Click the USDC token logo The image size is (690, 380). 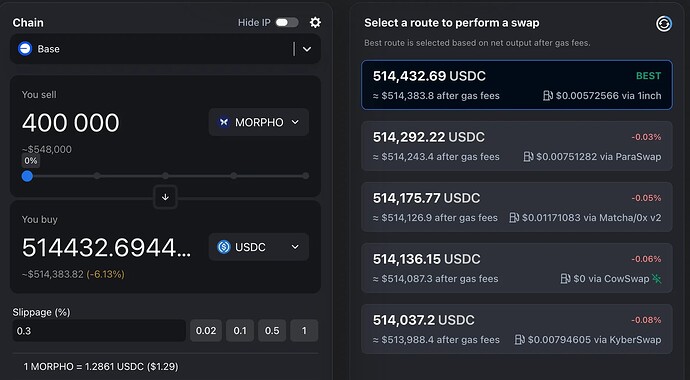(224, 247)
